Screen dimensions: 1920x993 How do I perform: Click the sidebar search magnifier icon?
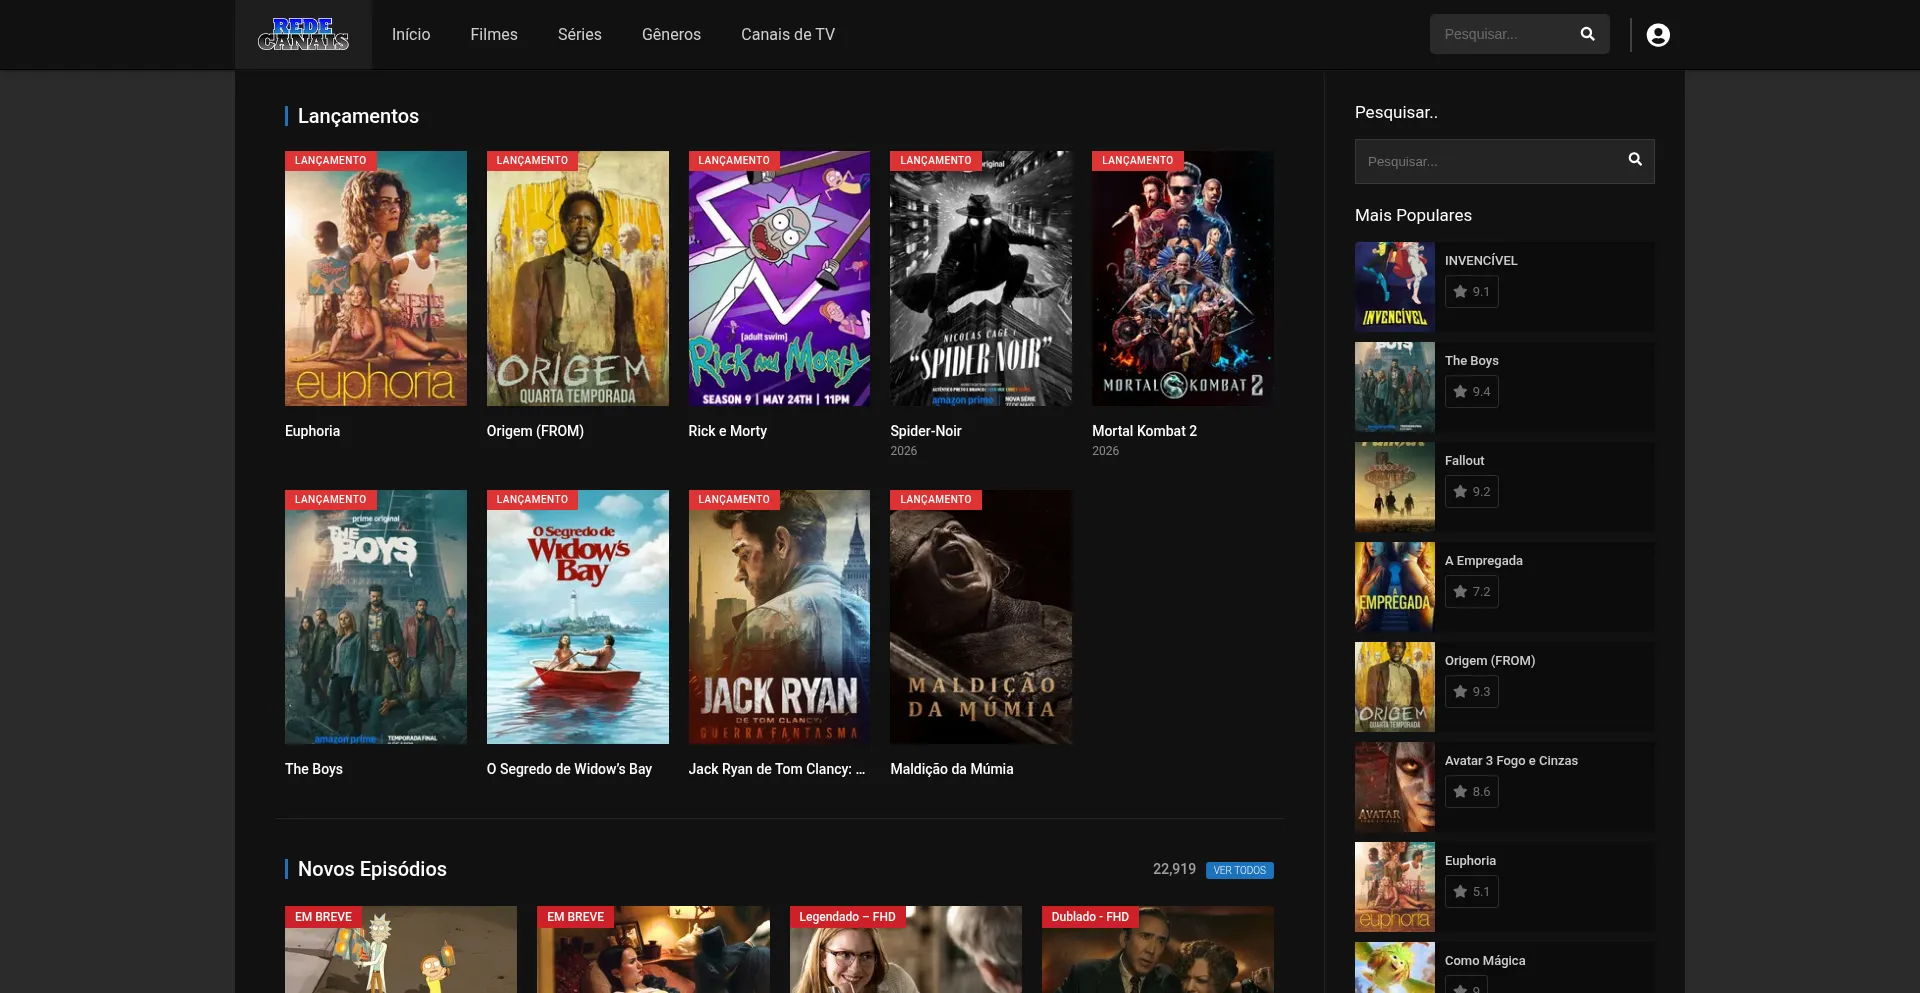pyautogui.click(x=1635, y=159)
